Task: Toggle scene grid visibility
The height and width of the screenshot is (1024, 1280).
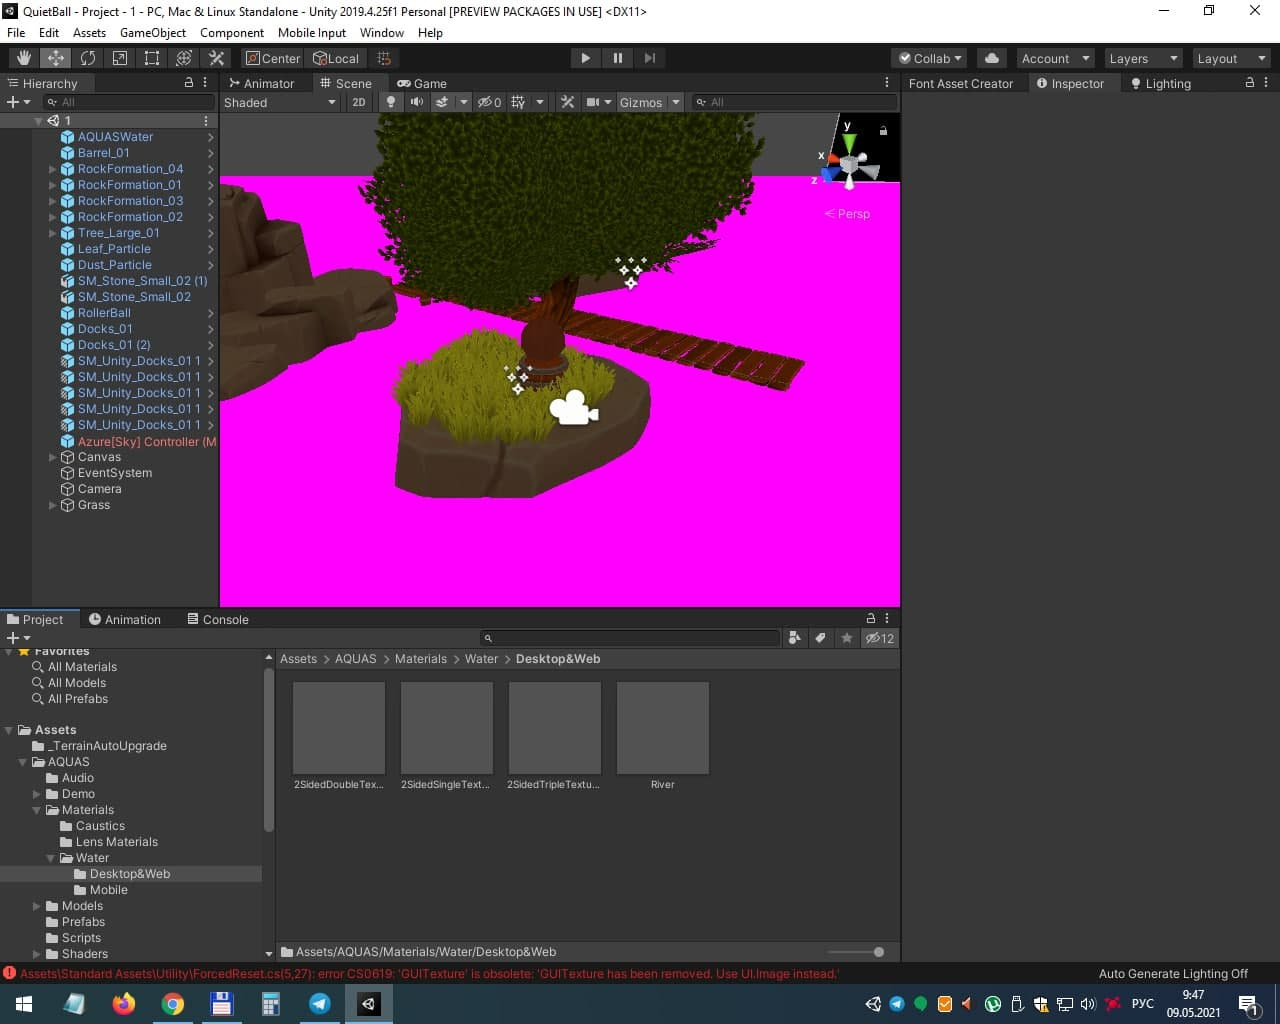Action: point(518,102)
